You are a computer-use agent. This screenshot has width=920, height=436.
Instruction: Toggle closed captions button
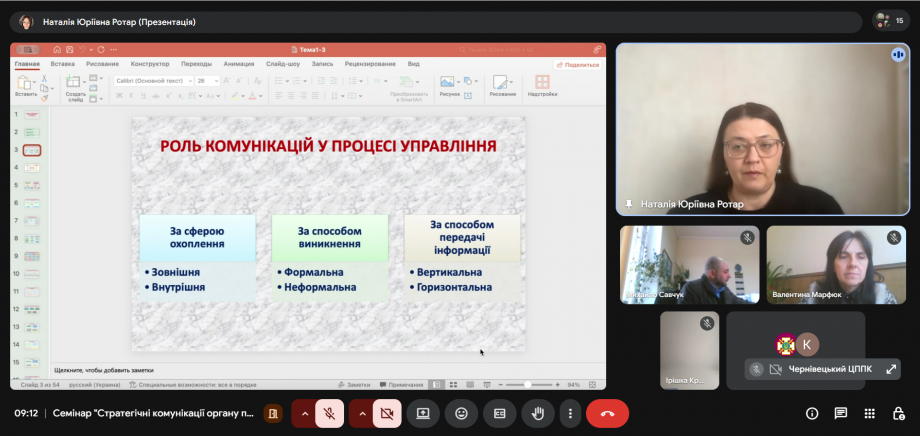(499, 413)
